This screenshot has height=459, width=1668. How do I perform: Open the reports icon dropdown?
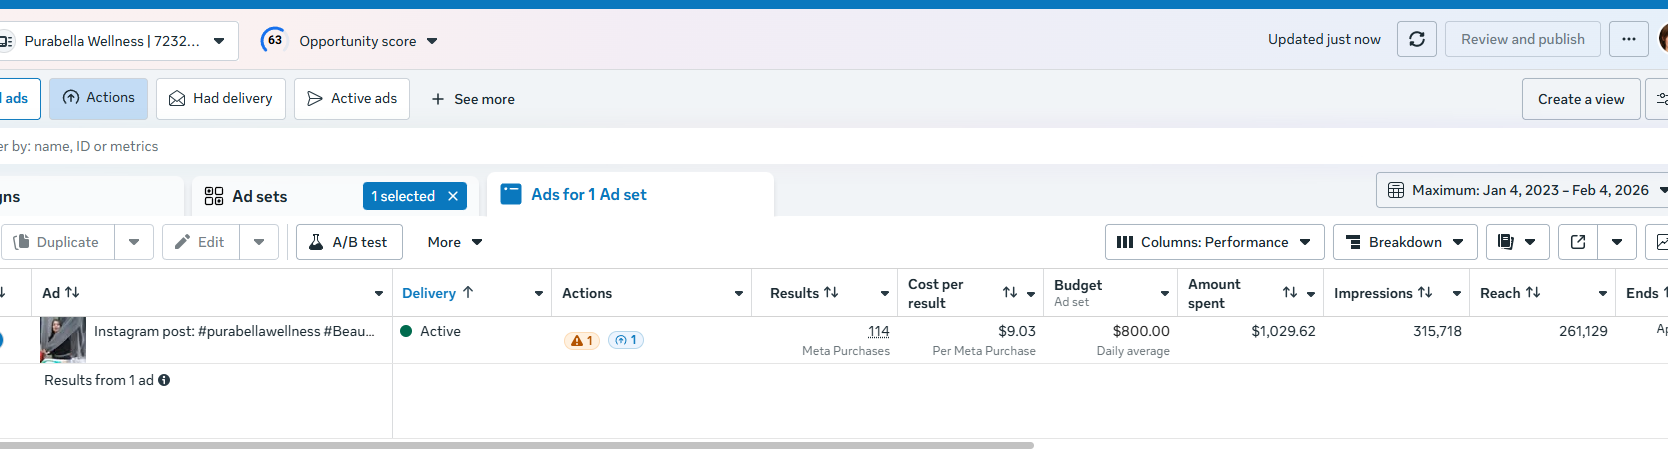[1517, 242]
